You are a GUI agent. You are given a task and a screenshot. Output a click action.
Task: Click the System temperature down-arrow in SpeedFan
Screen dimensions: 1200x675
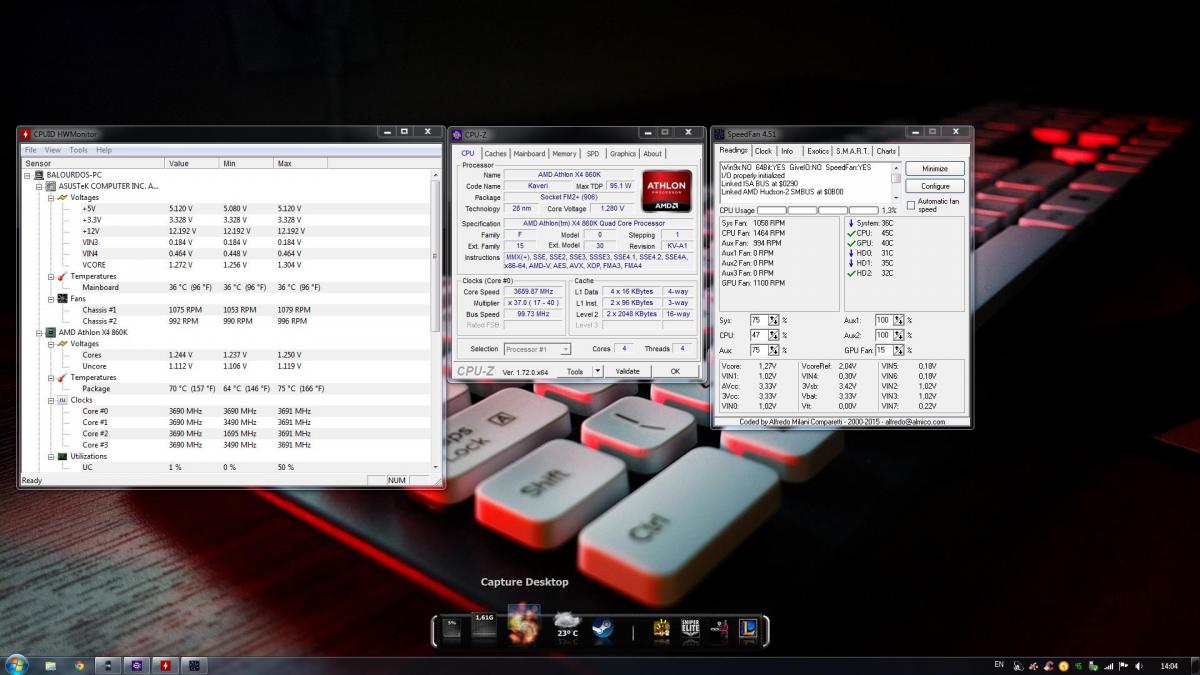(851, 223)
